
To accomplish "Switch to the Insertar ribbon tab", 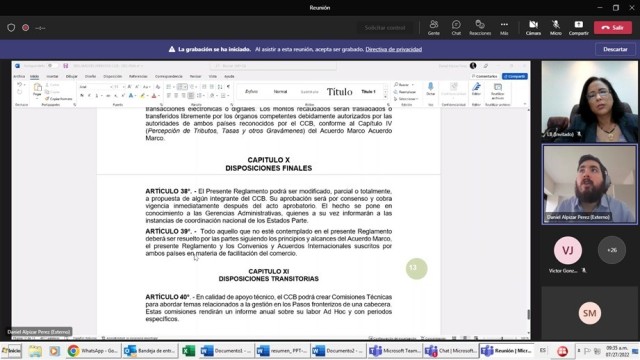I will click(52, 76).
